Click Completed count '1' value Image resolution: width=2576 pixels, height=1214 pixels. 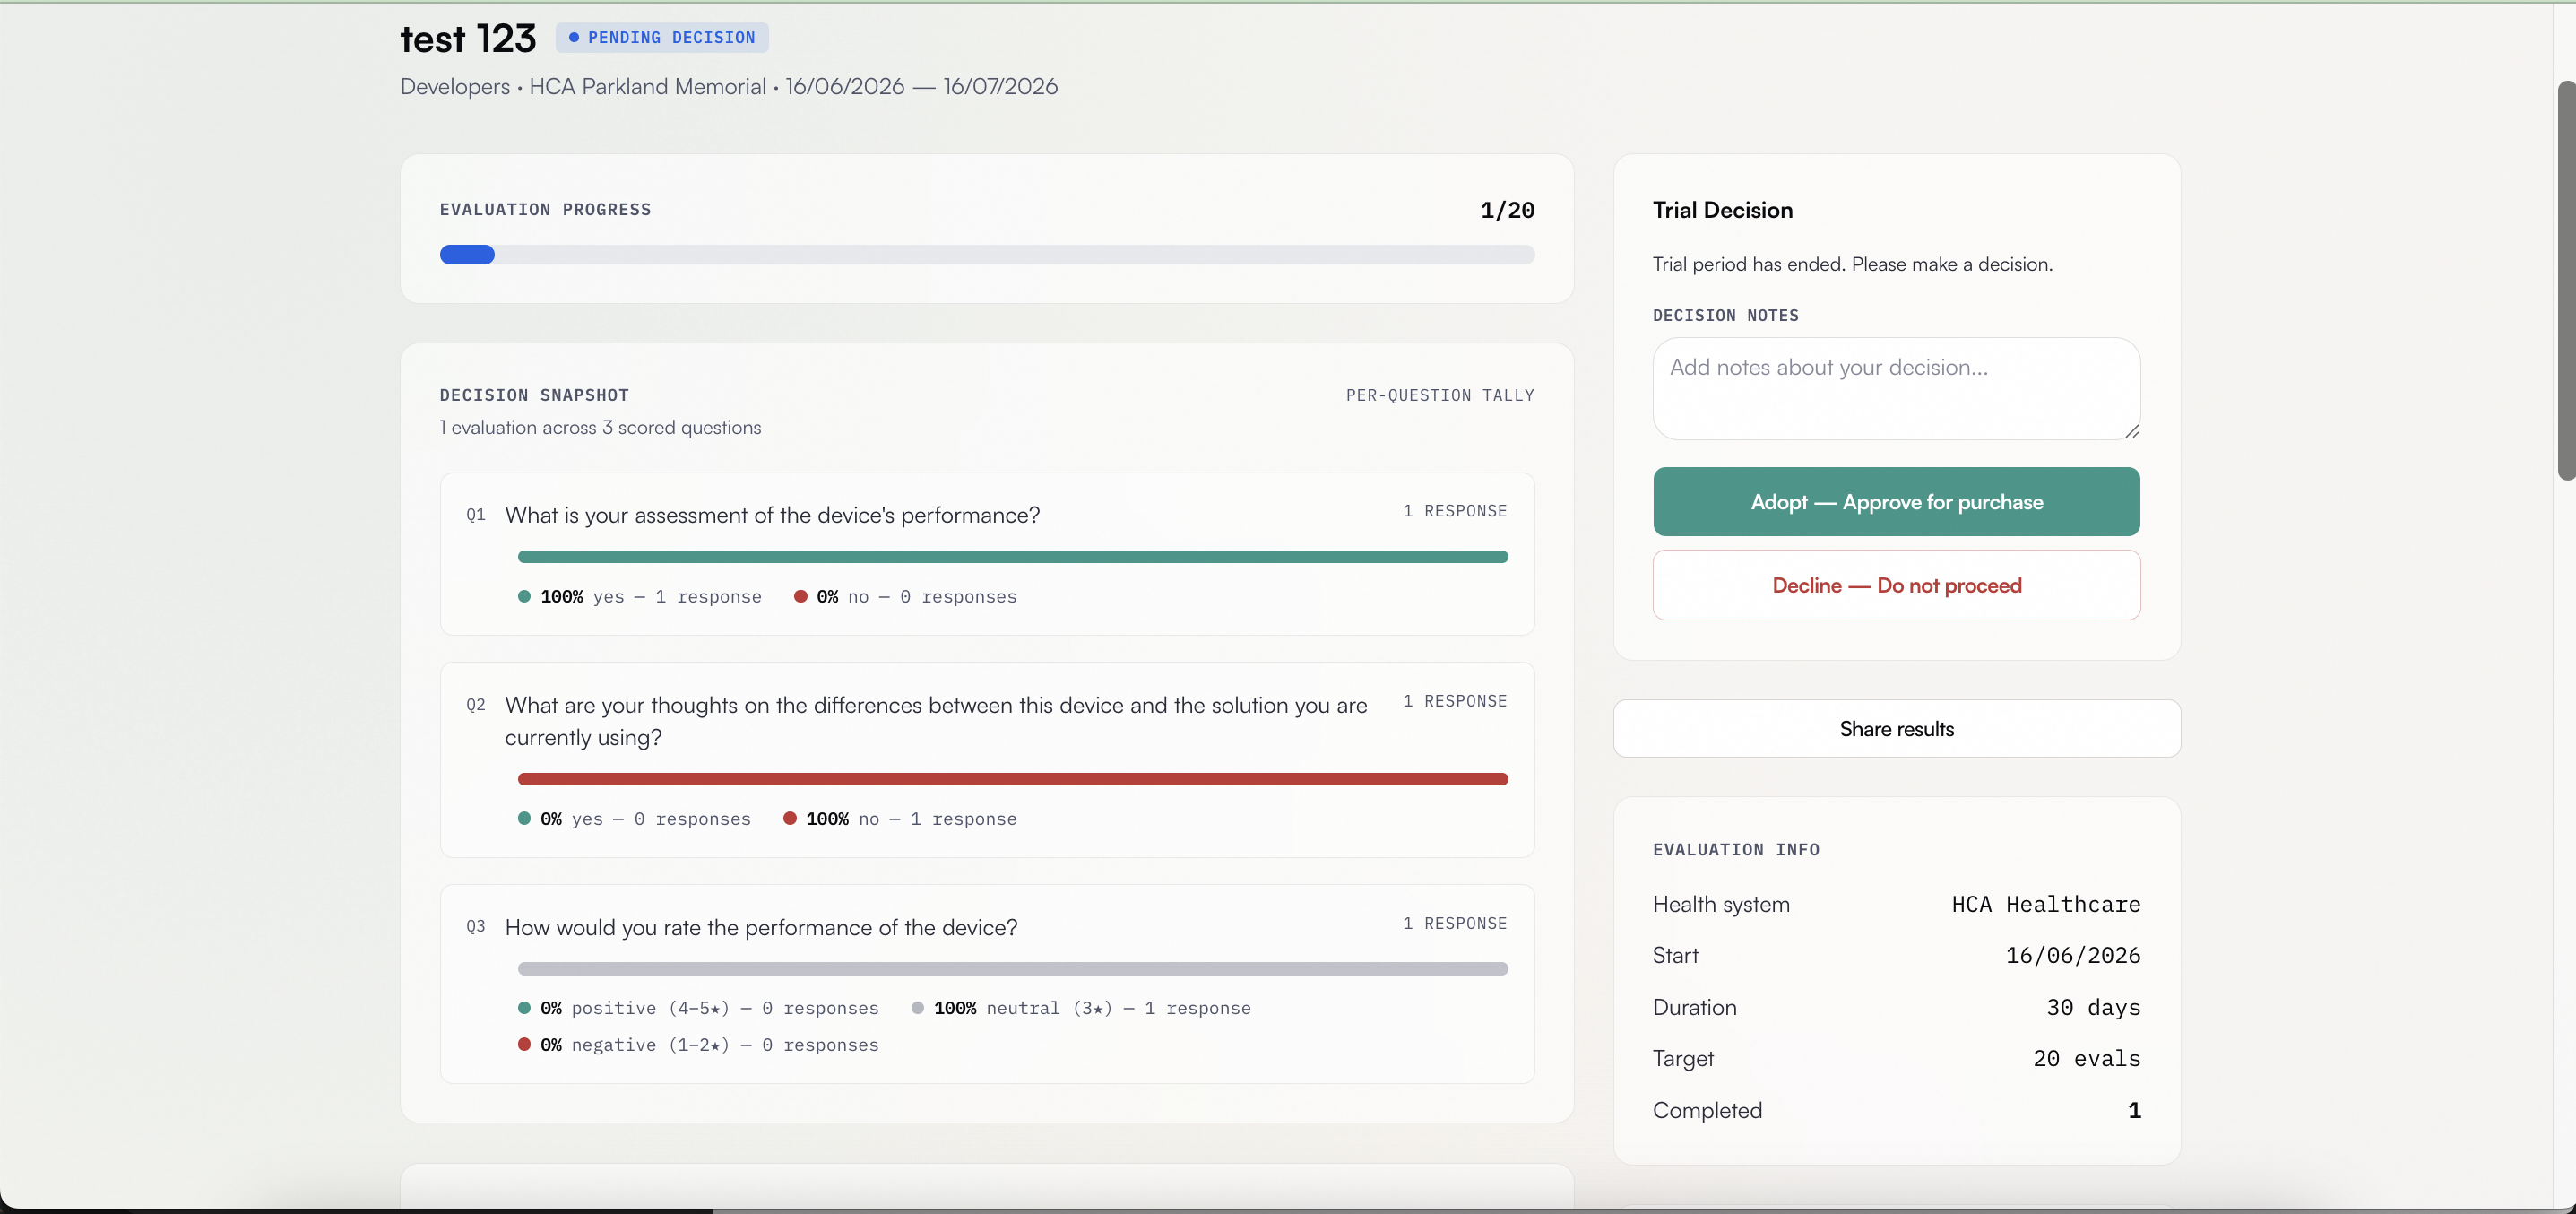[2134, 1110]
